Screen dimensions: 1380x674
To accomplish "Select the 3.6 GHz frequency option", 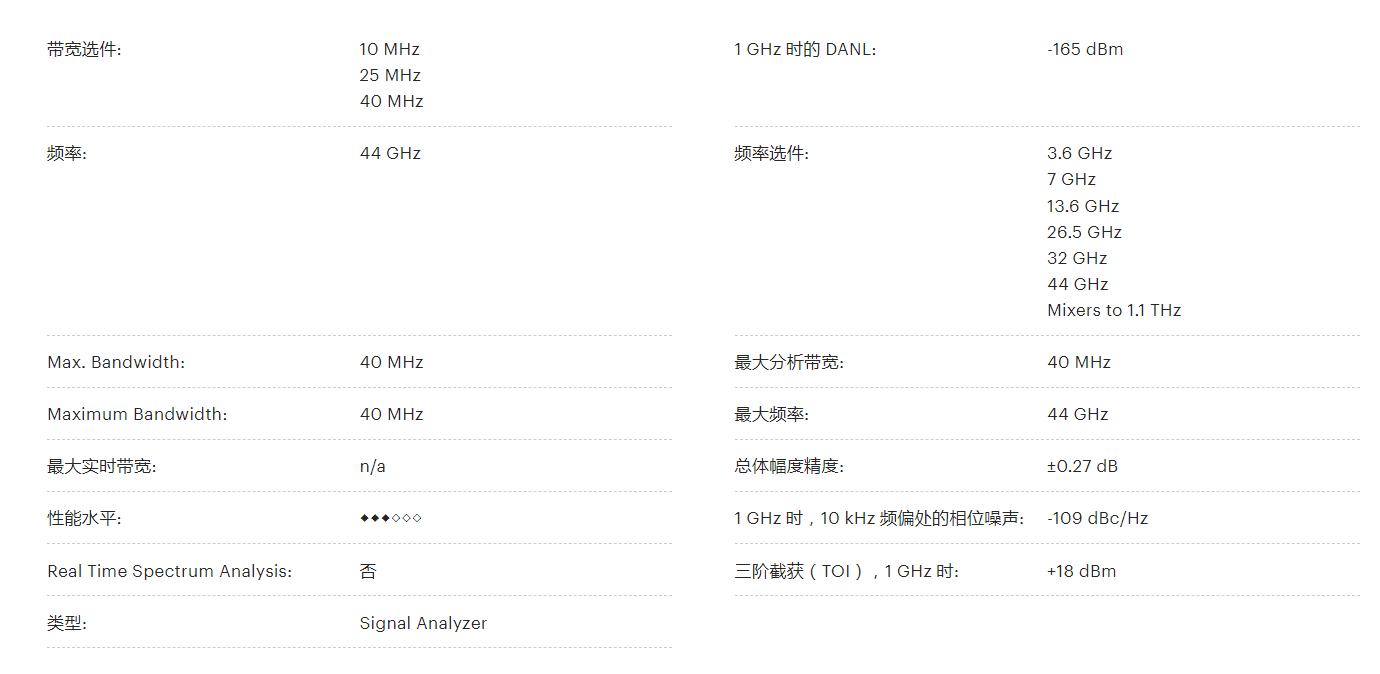I will (1080, 153).
